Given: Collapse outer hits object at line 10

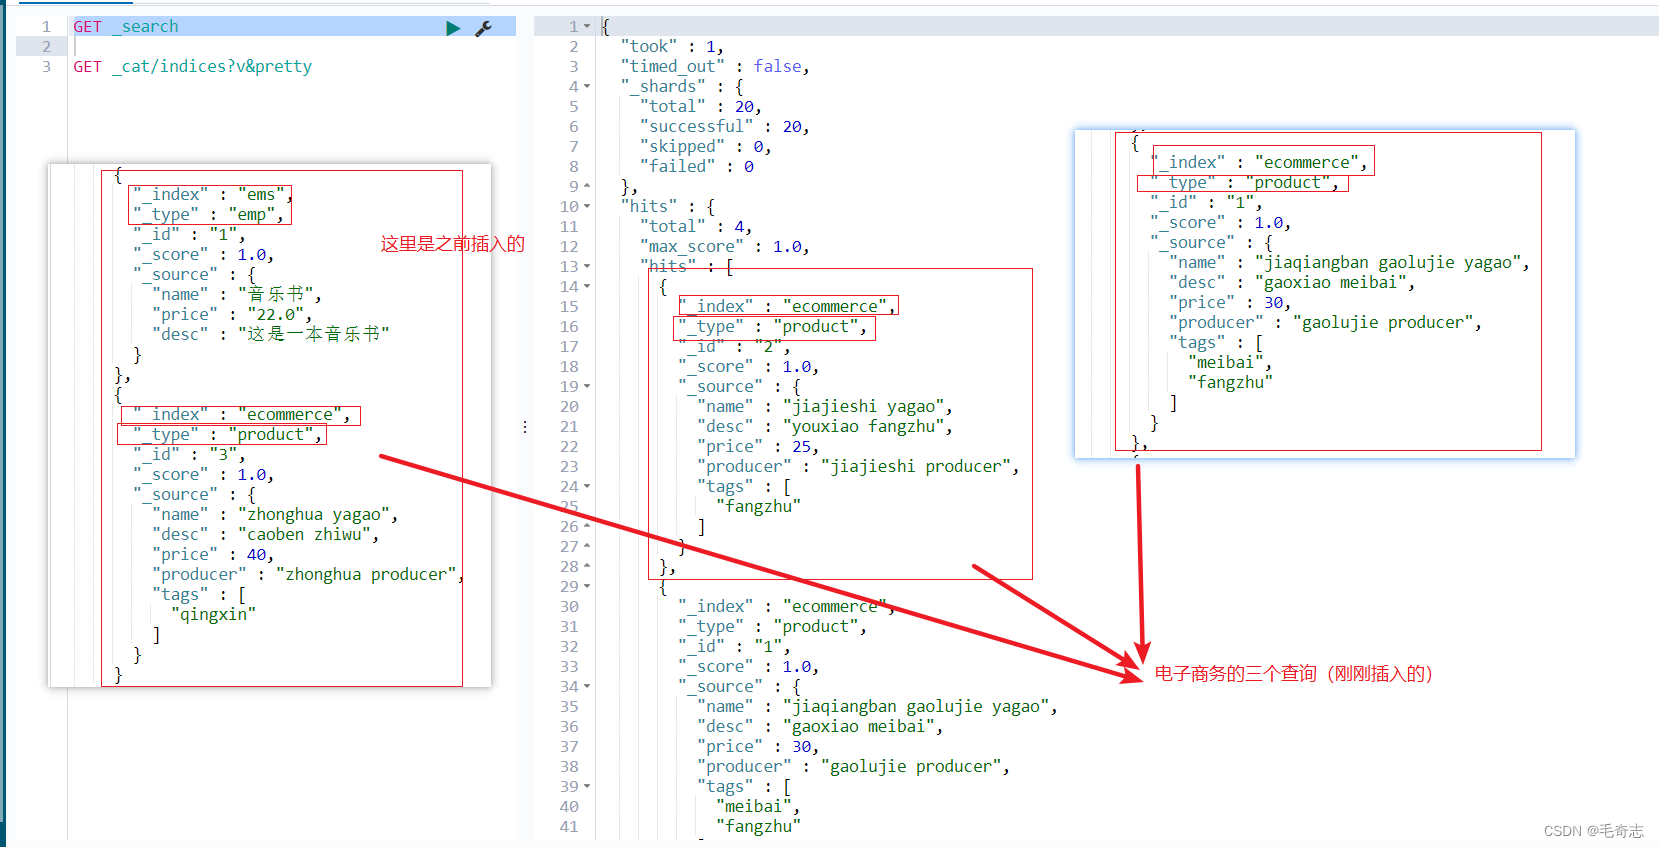Looking at the screenshot, I should point(587,207).
